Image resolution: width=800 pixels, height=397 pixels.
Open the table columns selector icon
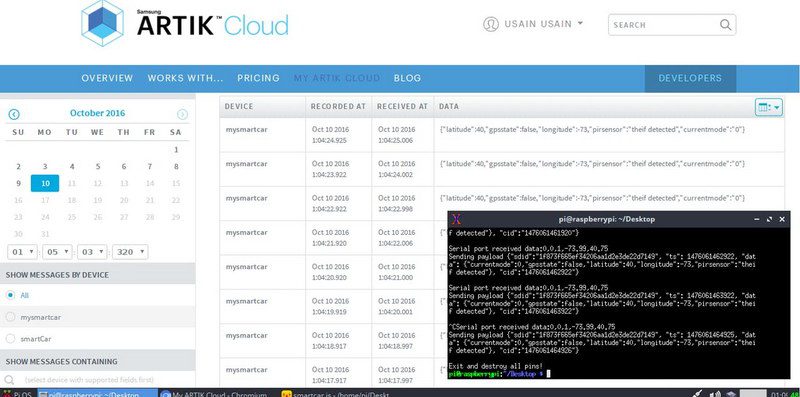tap(768, 107)
